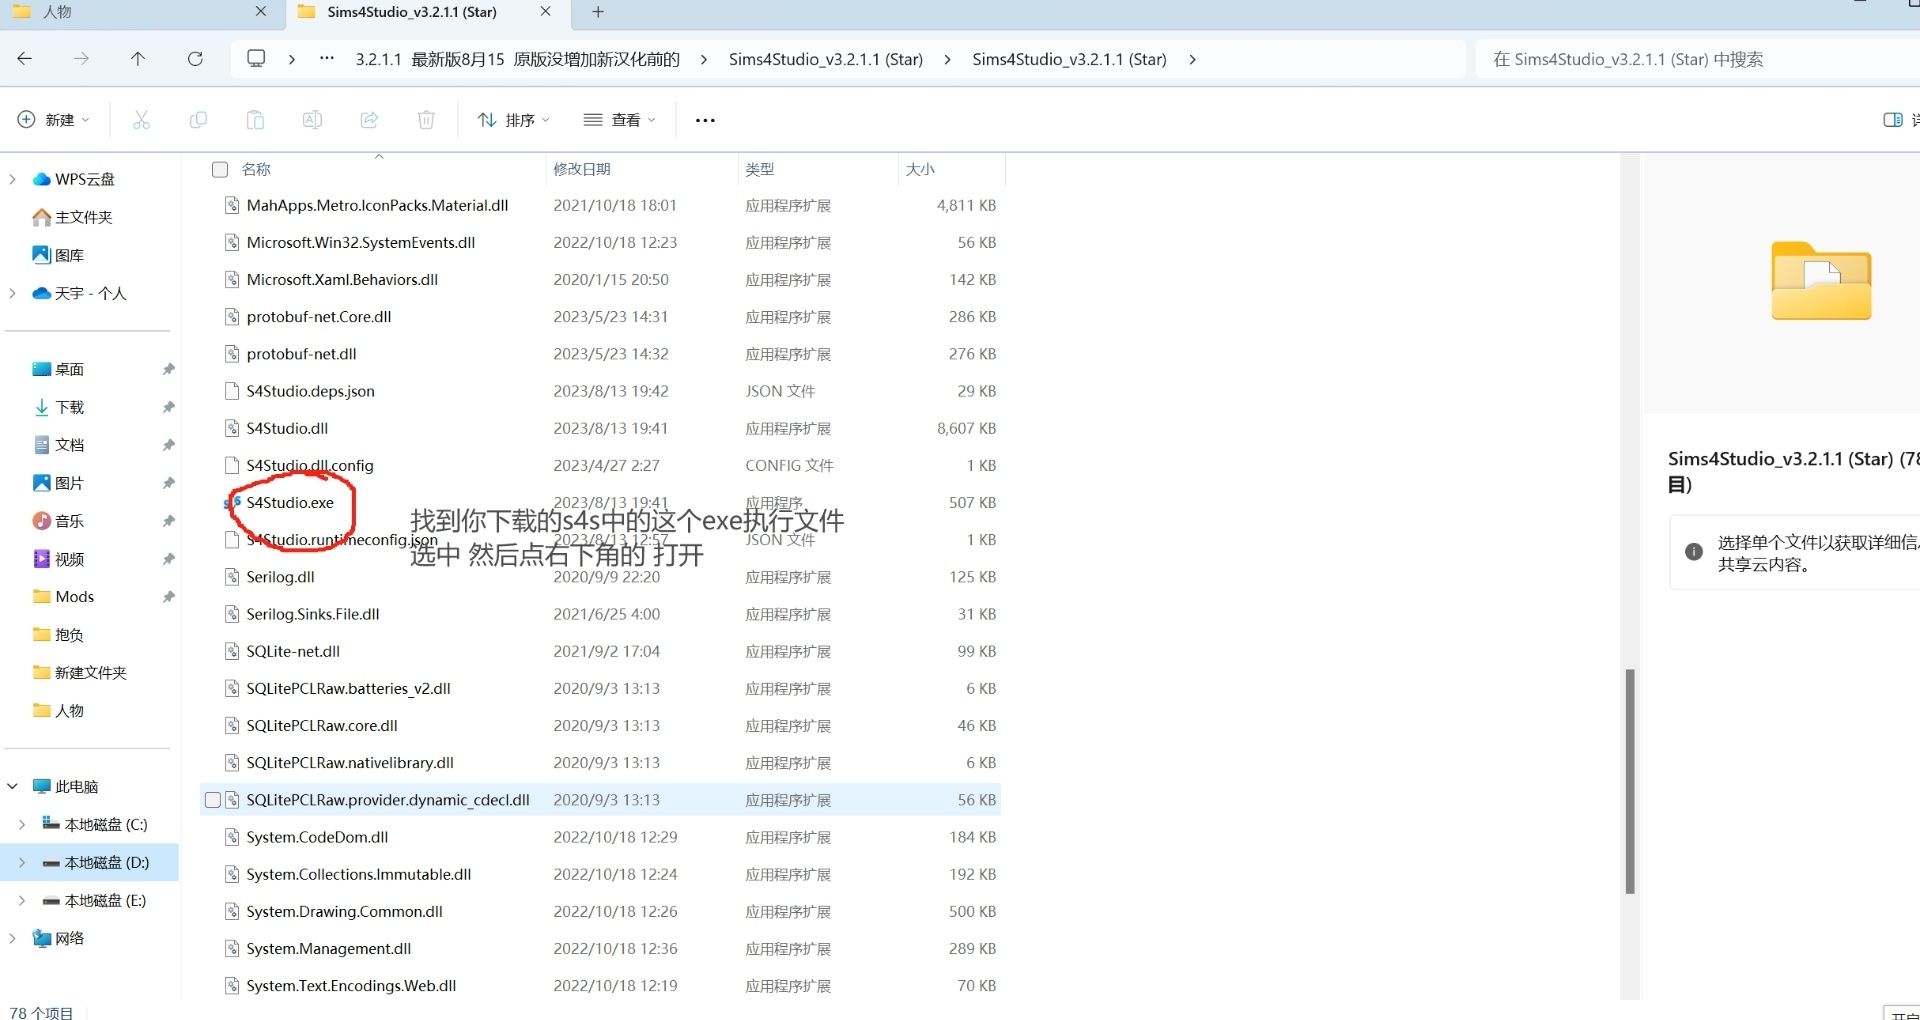Expand 本地磁盘 (D:) node
The height and width of the screenshot is (1020, 1920).
(x=22, y=863)
